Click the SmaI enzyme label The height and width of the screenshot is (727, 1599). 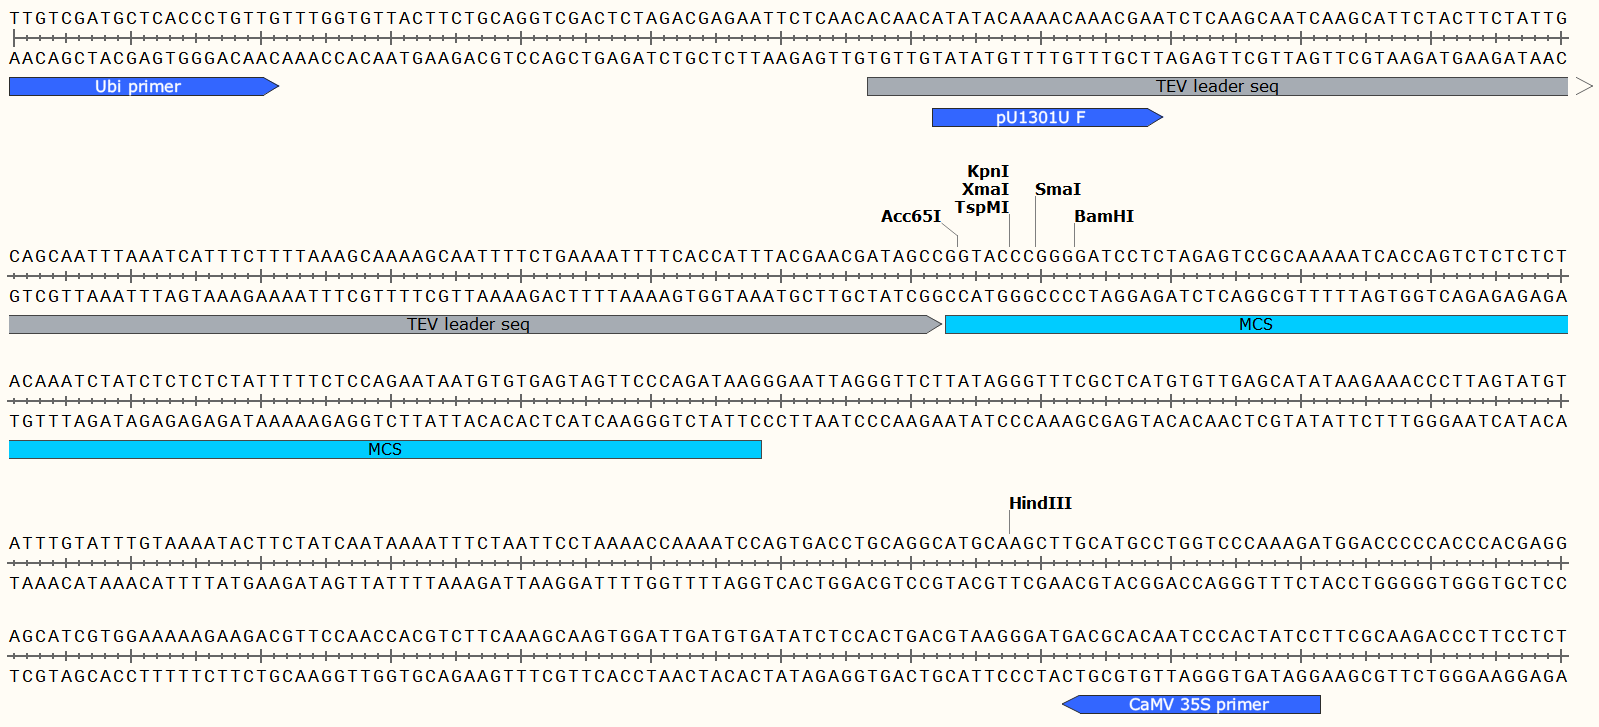click(1058, 190)
